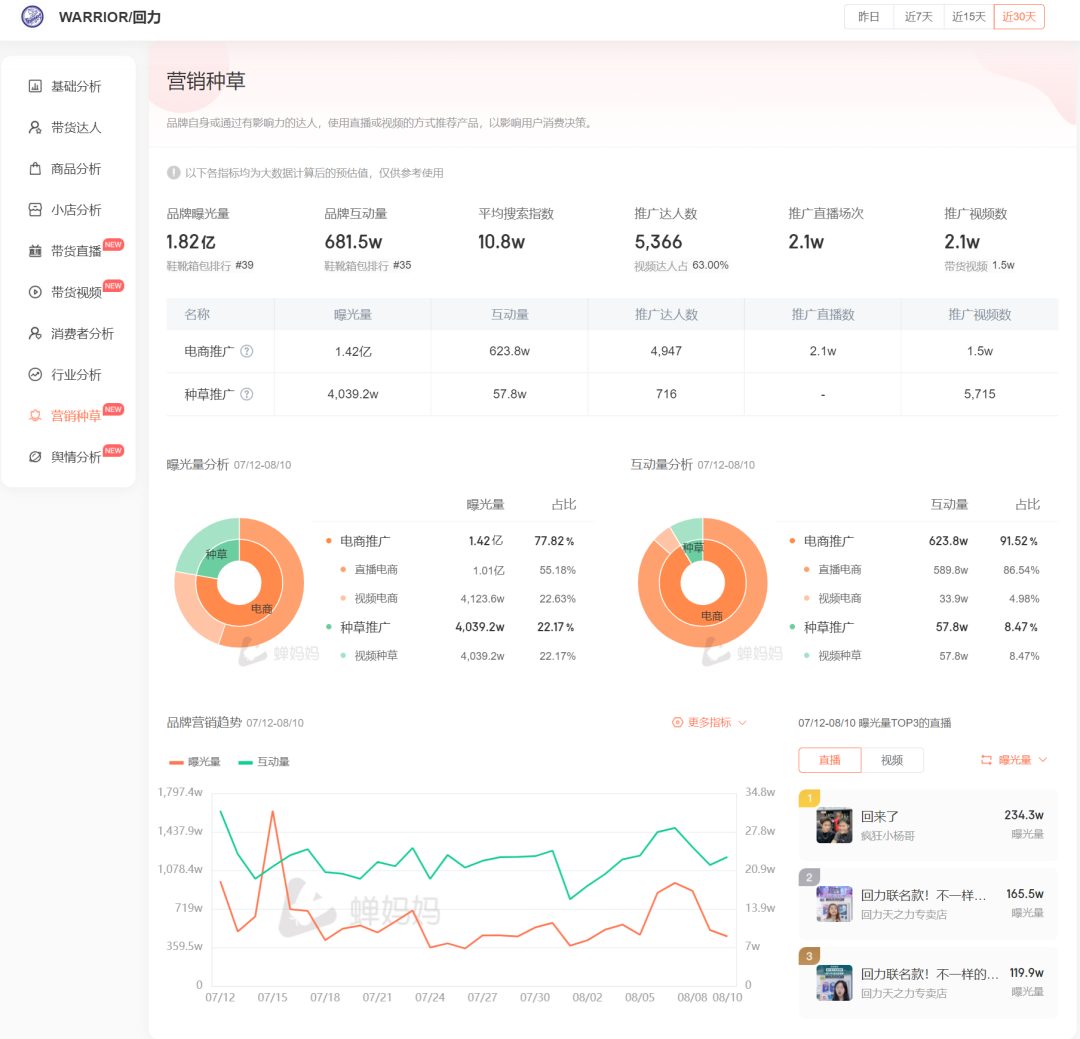Click the 小店分析 shop icon
This screenshot has height=1039, width=1080.
point(35,210)
